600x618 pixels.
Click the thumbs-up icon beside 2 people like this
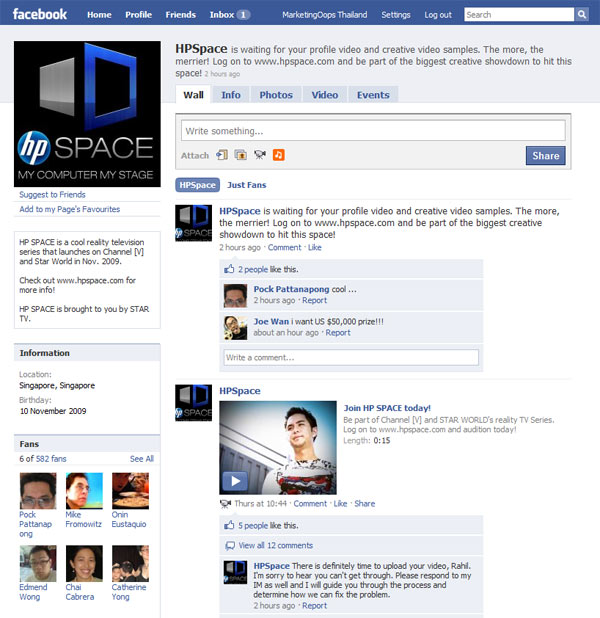229,269
